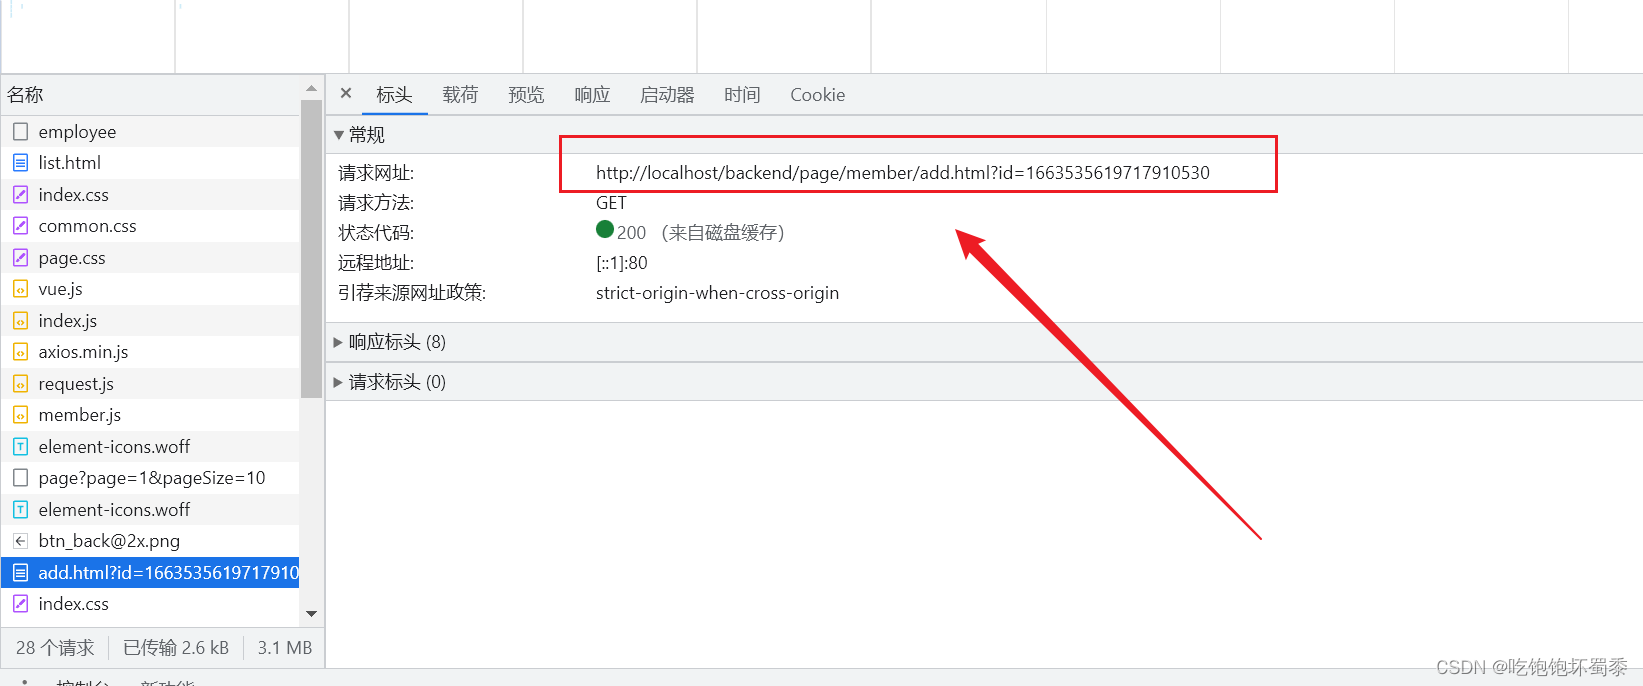Click the add.html?id document icon

pyautogui.click(x=20, y=572)
